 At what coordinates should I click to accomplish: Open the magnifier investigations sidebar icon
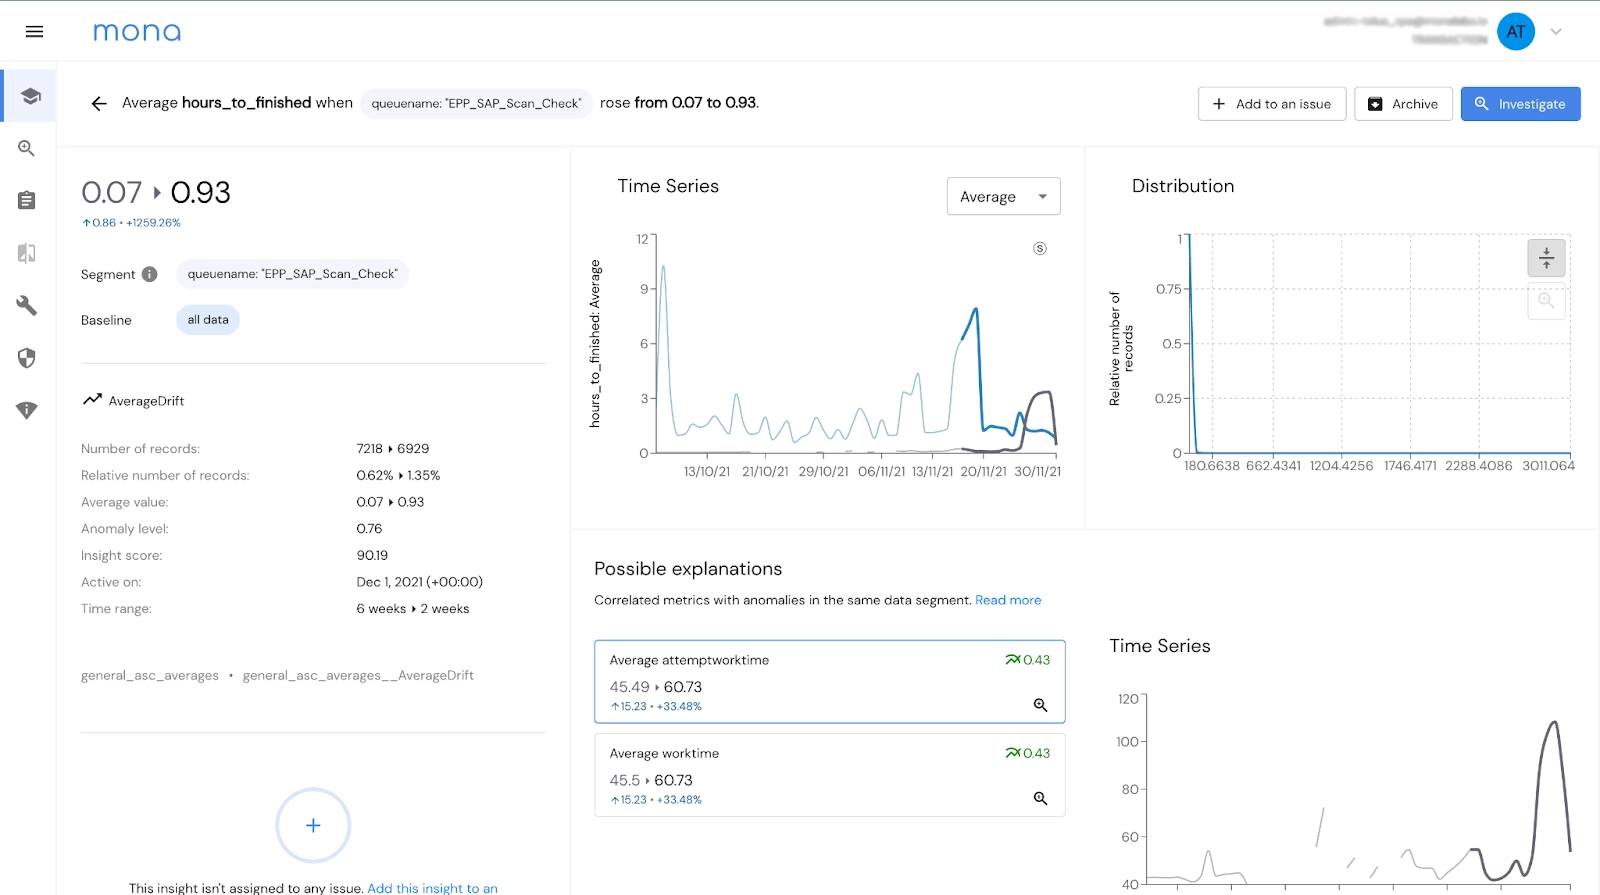point(27,148)
